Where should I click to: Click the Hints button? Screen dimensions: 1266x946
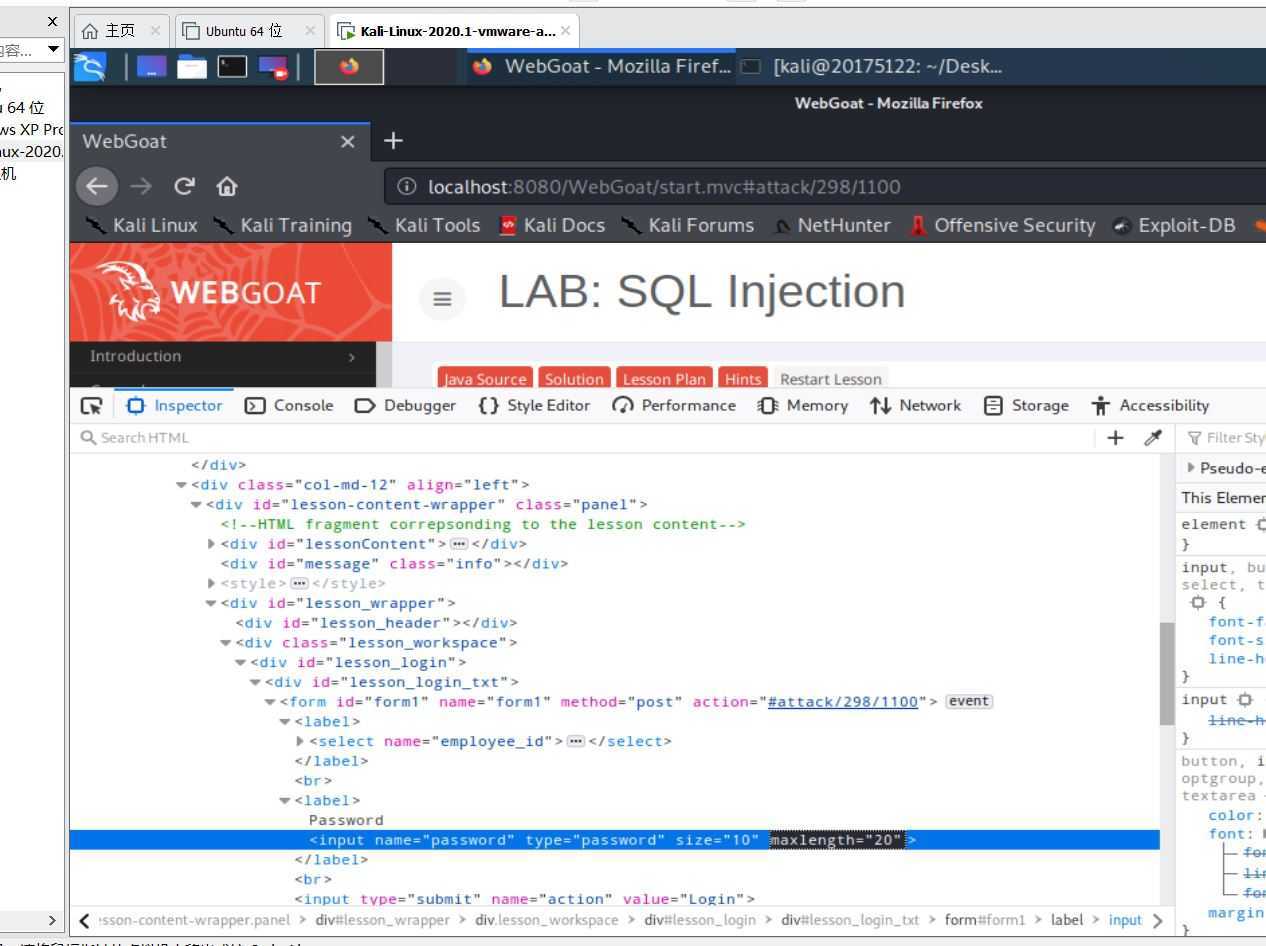tap(742, 379)
